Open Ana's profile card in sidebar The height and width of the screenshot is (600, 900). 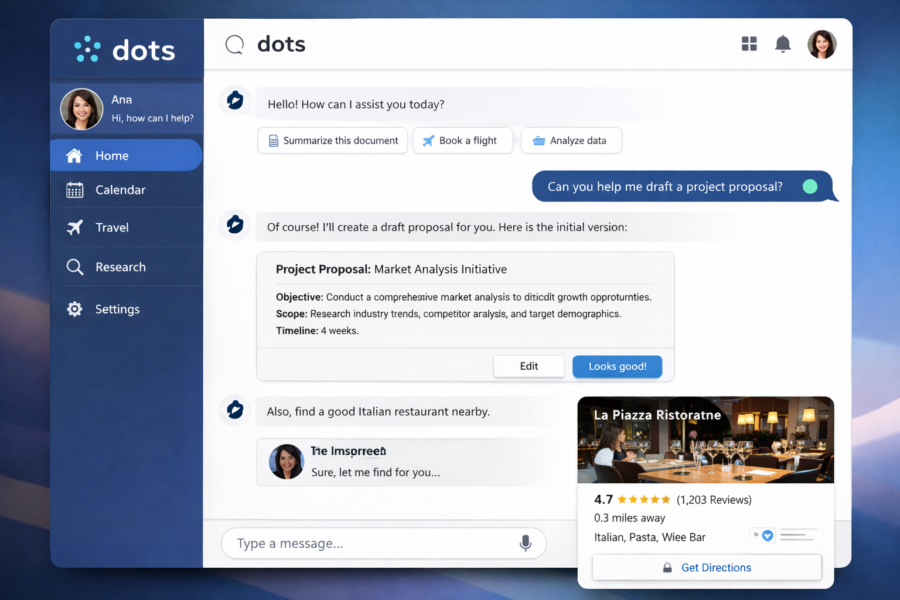coord(127,109)
